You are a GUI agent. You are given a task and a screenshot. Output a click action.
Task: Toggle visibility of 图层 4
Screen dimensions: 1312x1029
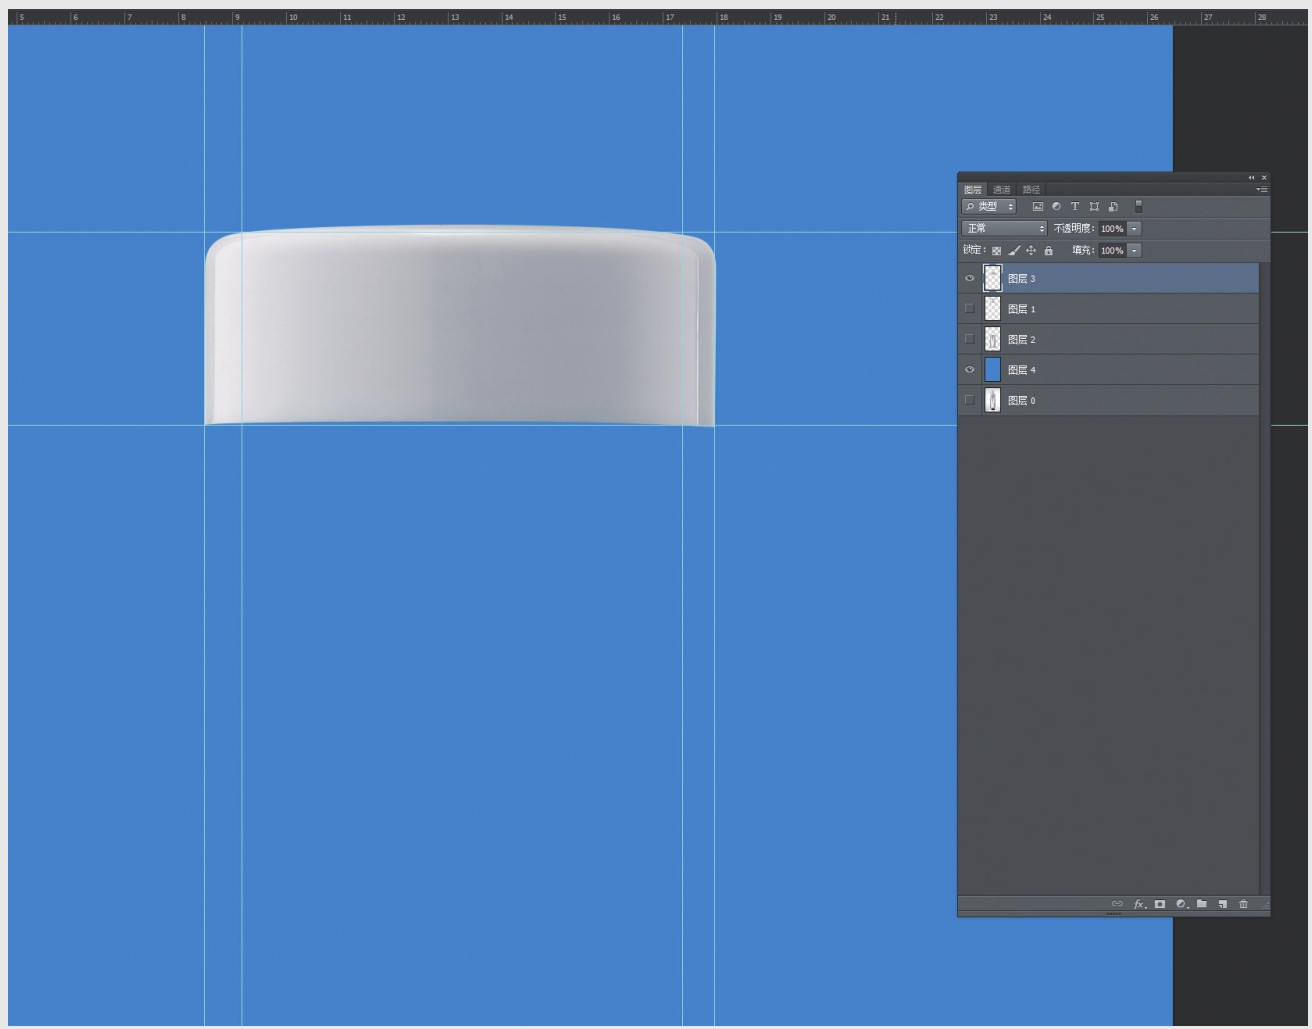point(969,370)
